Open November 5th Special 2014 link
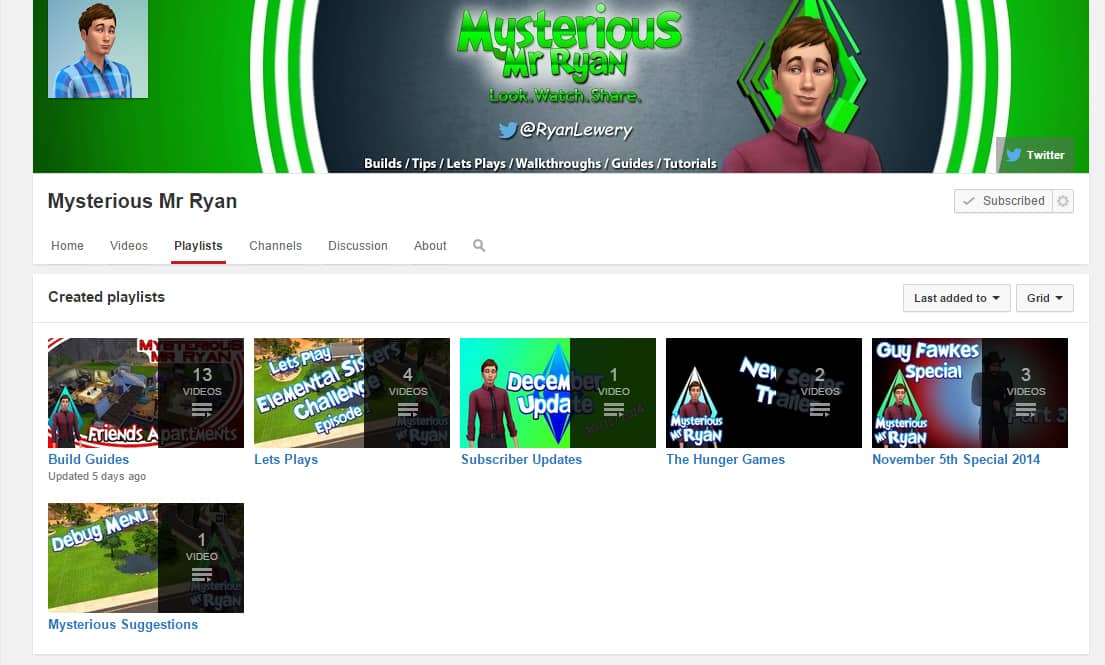 click(956, 460)
